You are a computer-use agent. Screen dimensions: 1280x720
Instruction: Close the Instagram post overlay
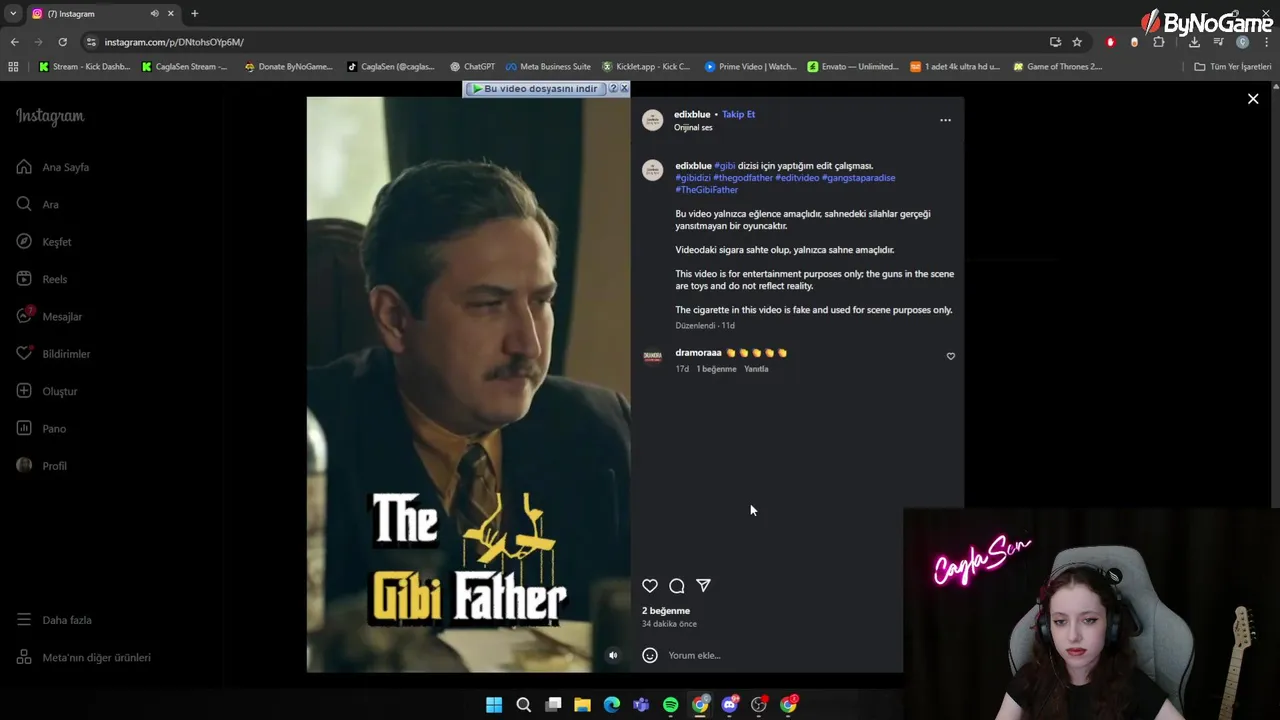point(1253,99)
